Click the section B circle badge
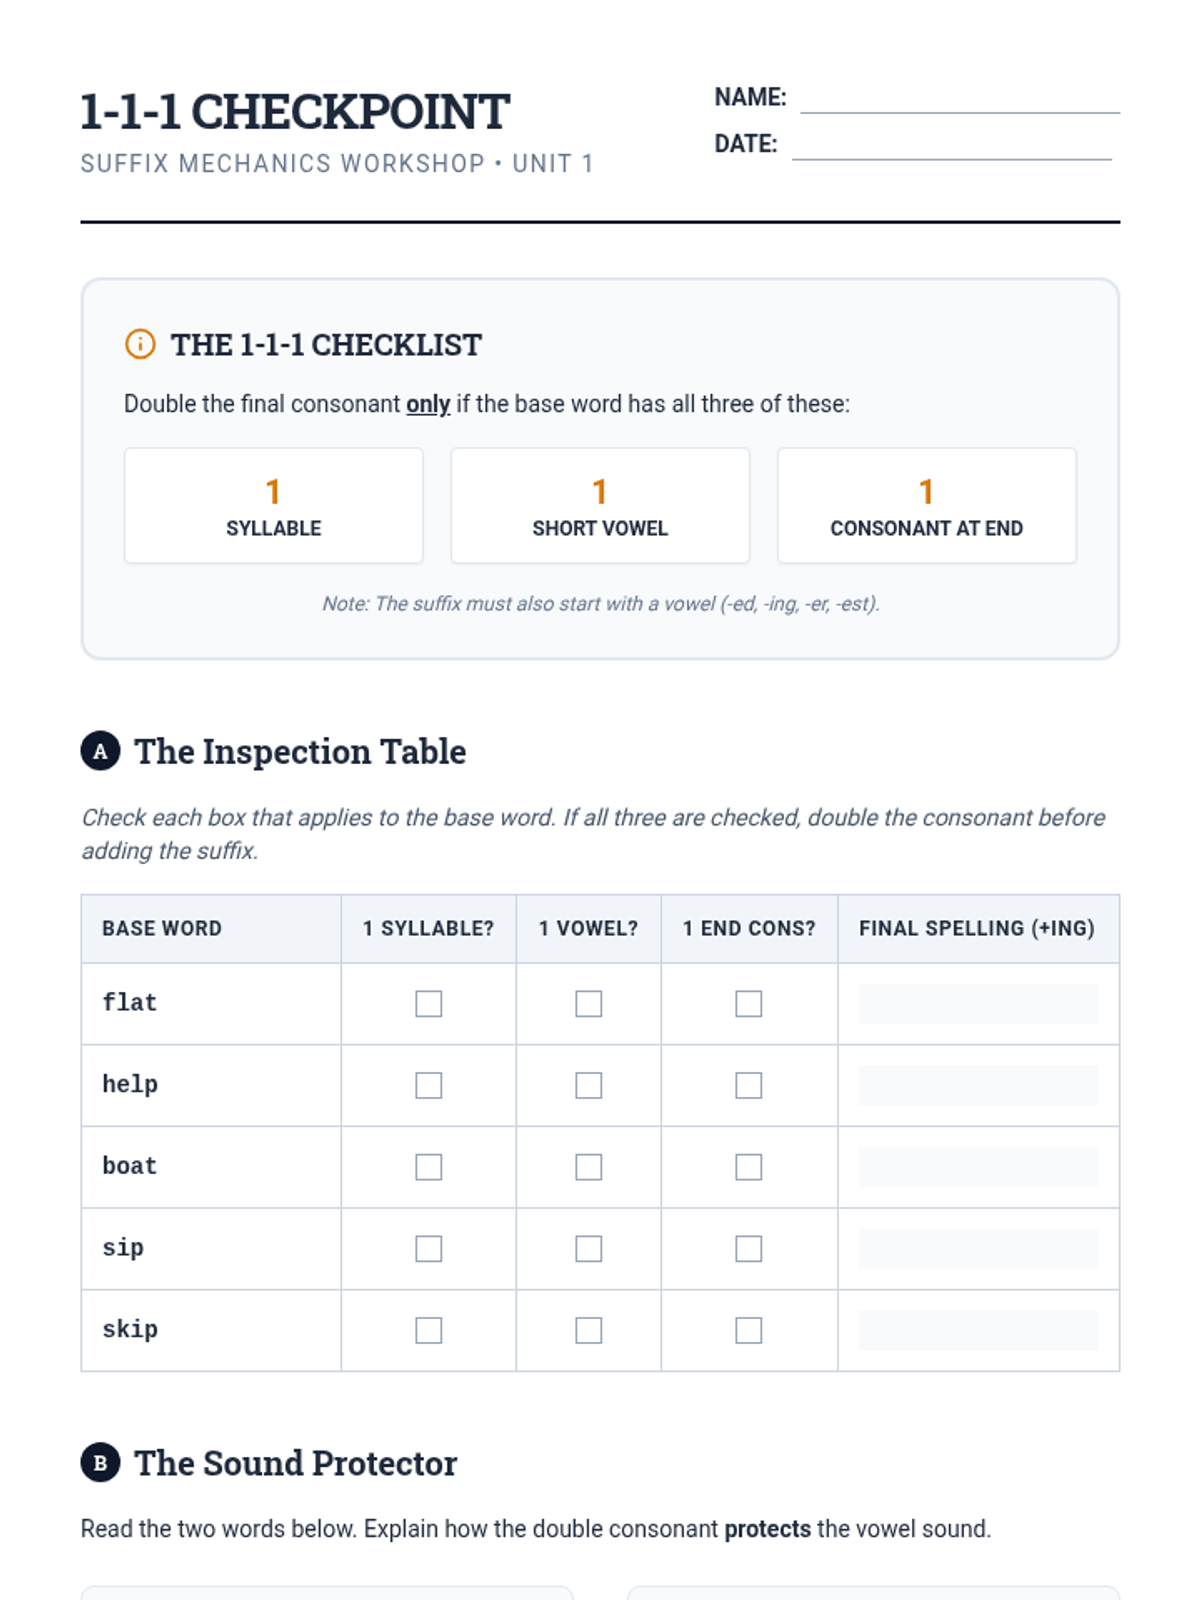This screenshot has width=1200, height=1600. click(x=100, y=1463)
